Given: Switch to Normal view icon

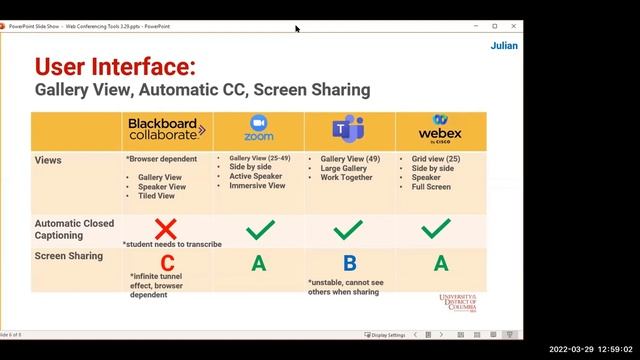Looking at the screenshot, I should pyautogui.click(x=461, y=335).
